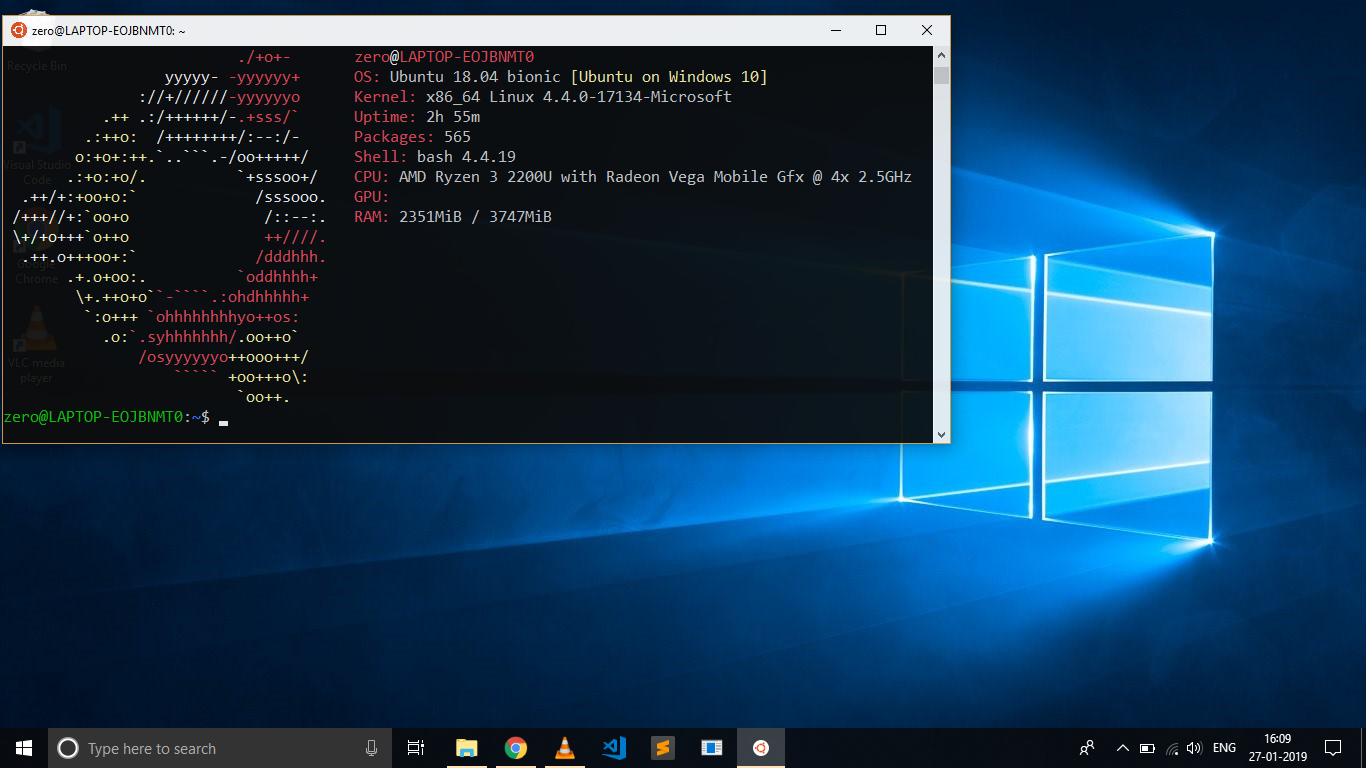1366x768 pixels.
Task: Click the 'CPU: AMD Ryzen 3 2200U' line
Action: coord(633,177)
